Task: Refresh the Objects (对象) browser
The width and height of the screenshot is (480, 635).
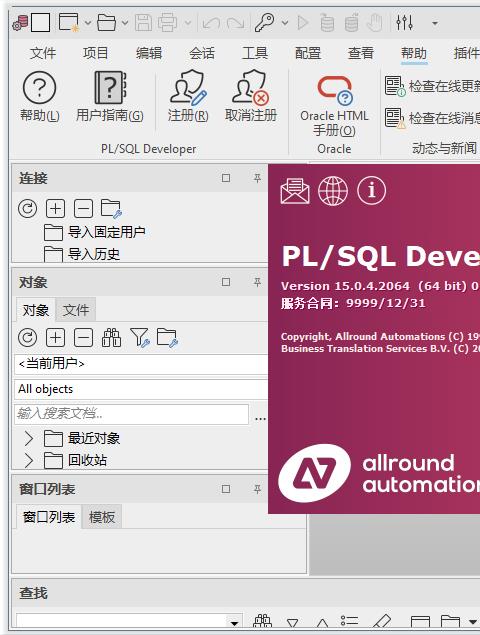Action: click(28, 338)
